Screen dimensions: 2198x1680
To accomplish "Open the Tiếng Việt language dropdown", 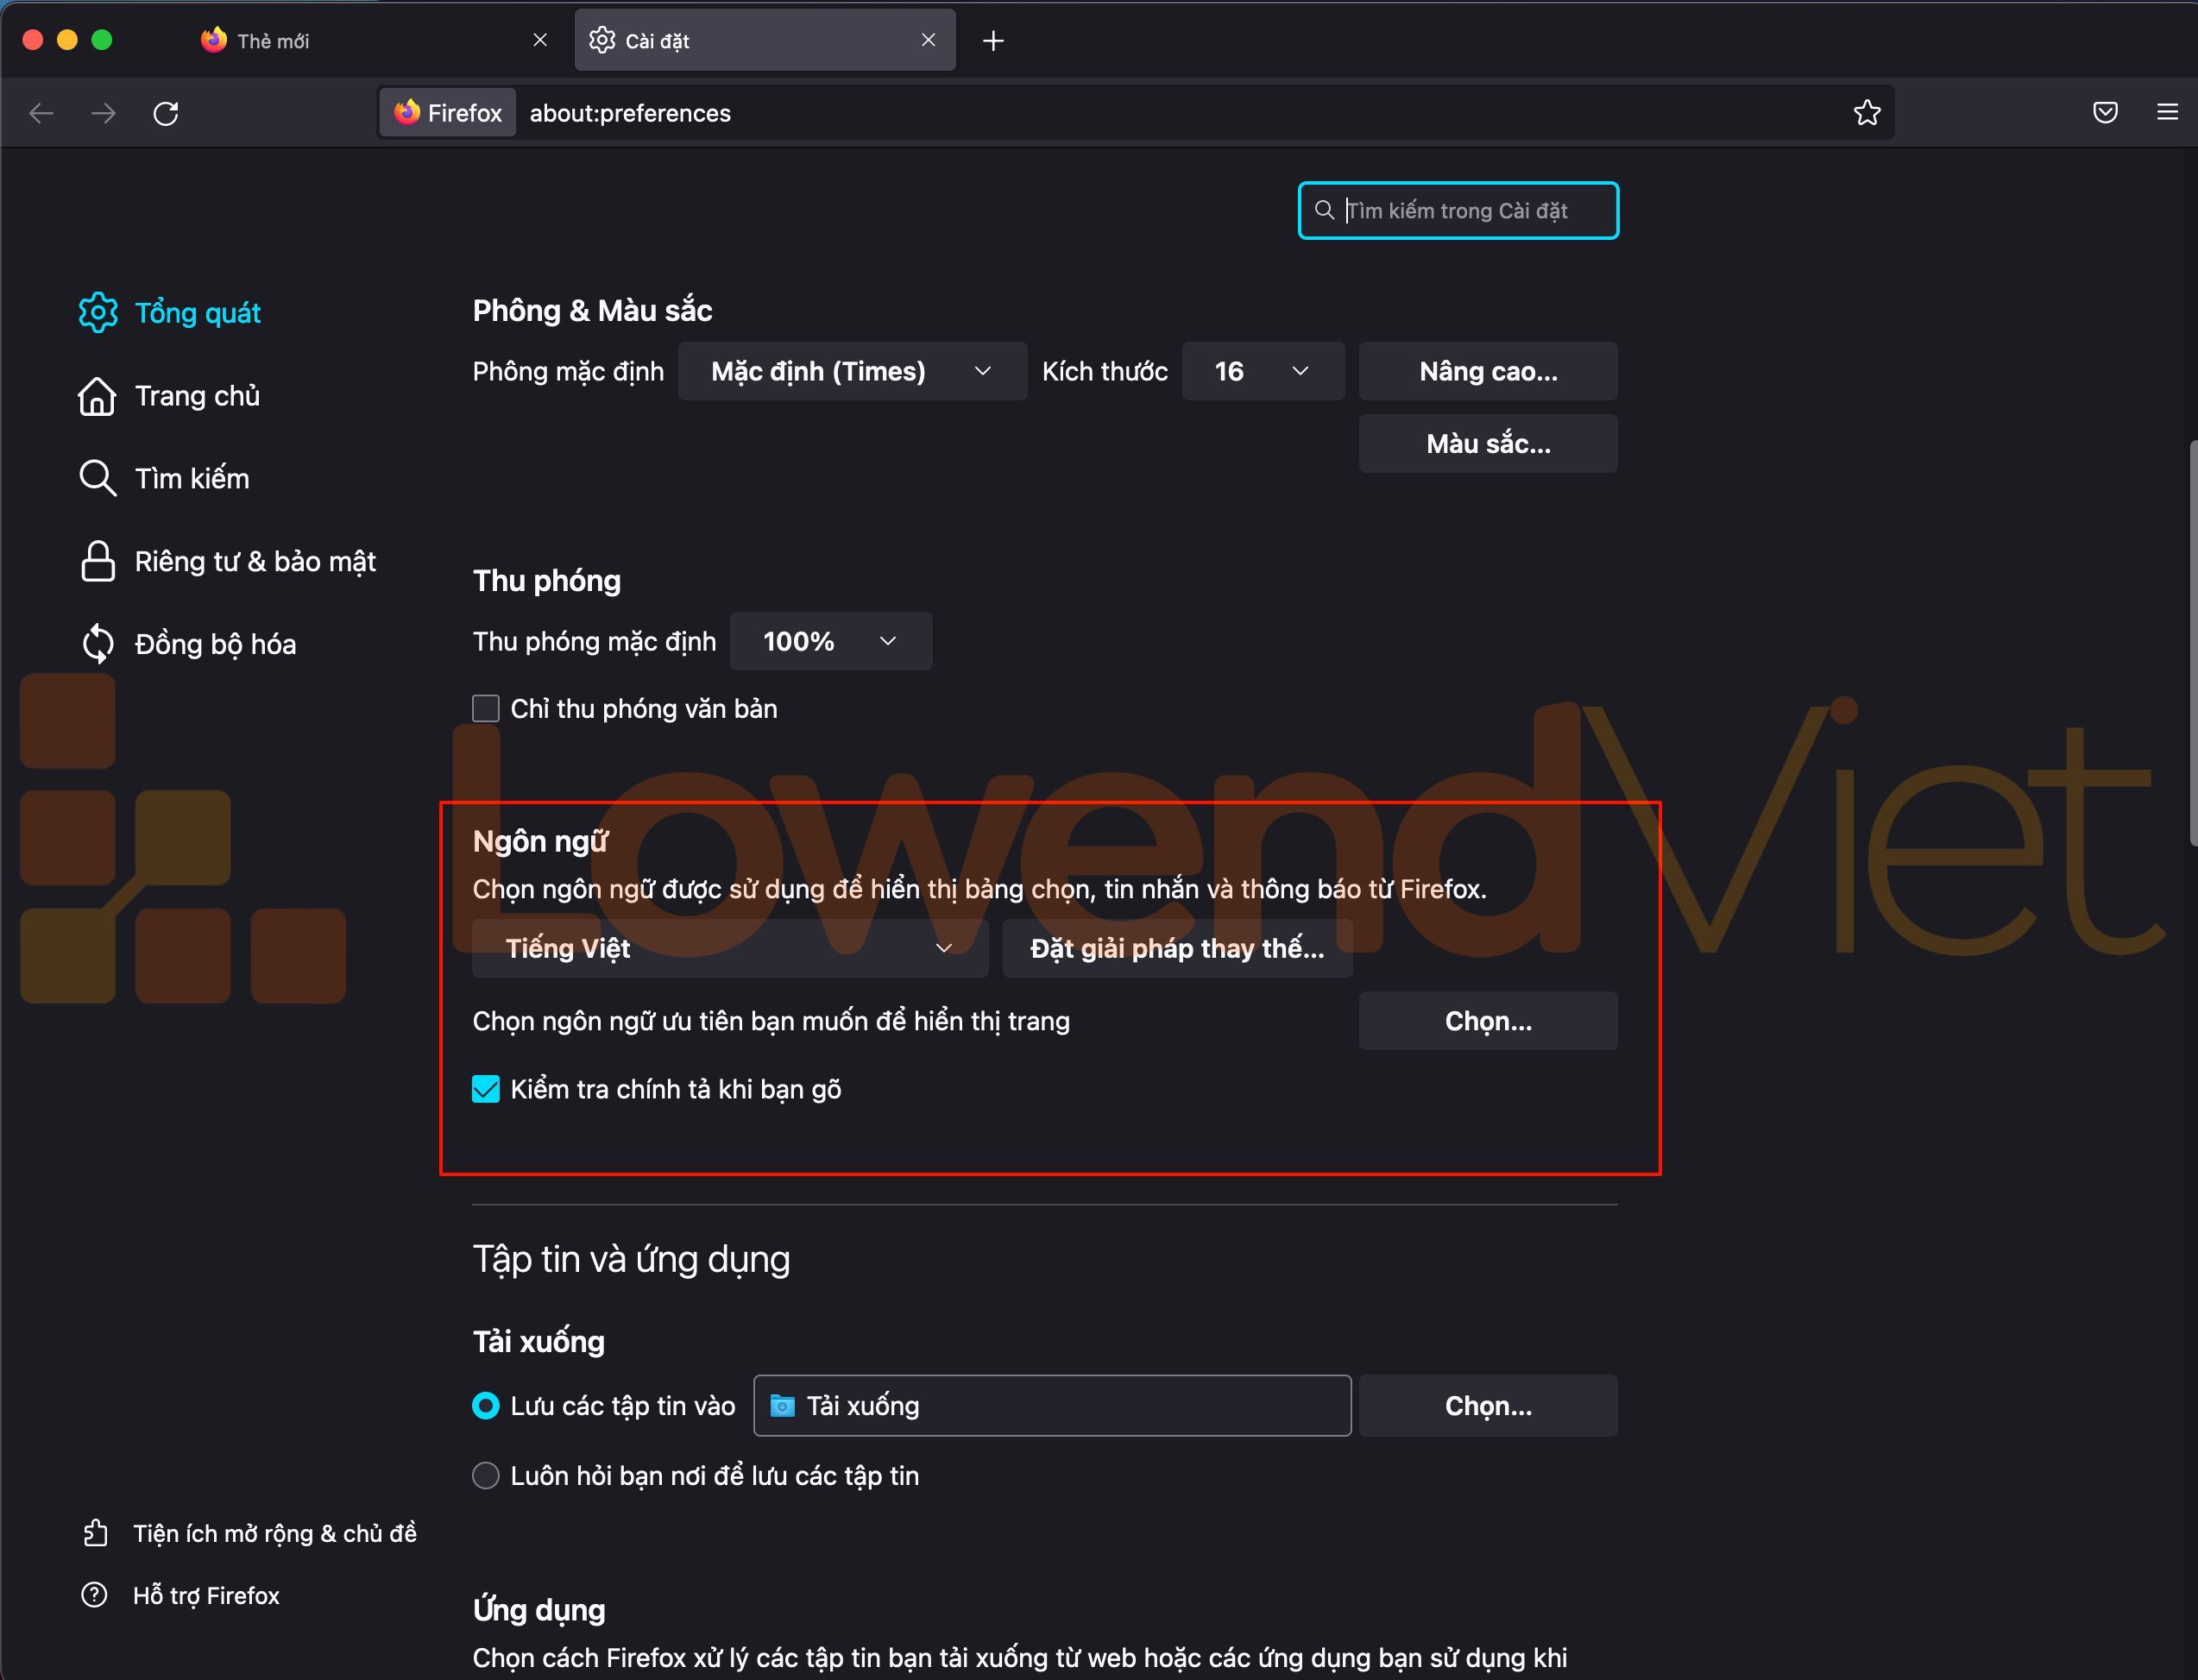I will [x=729, y=948].
